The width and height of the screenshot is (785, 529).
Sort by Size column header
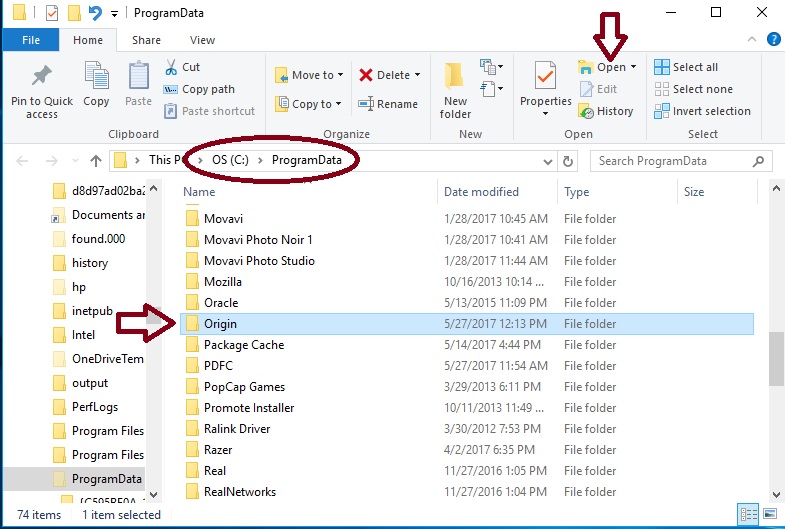tap(694, 192)
